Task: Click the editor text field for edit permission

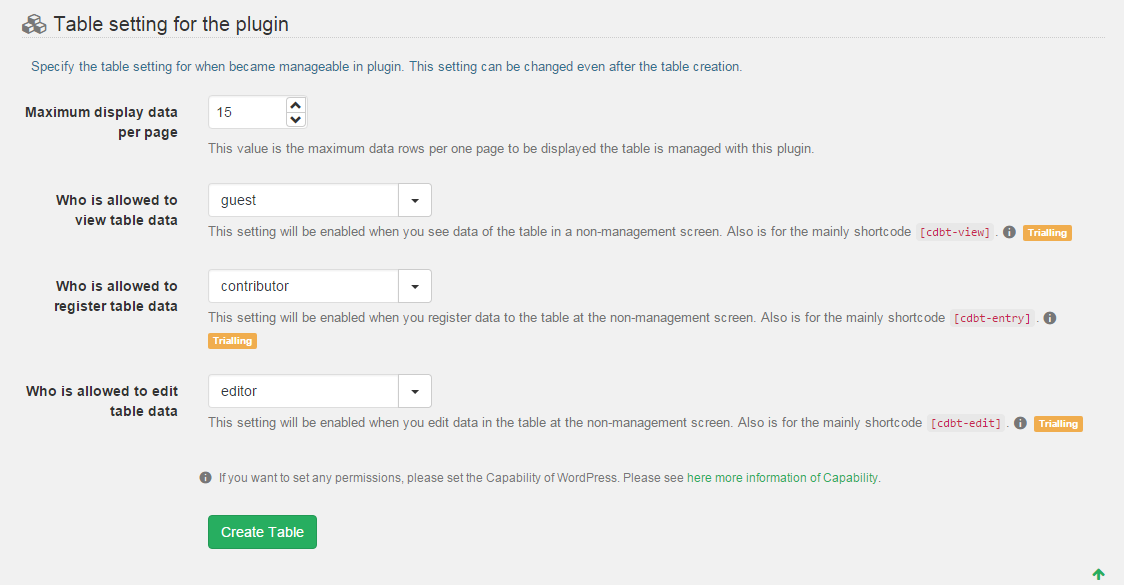Action: pos(303,391)
